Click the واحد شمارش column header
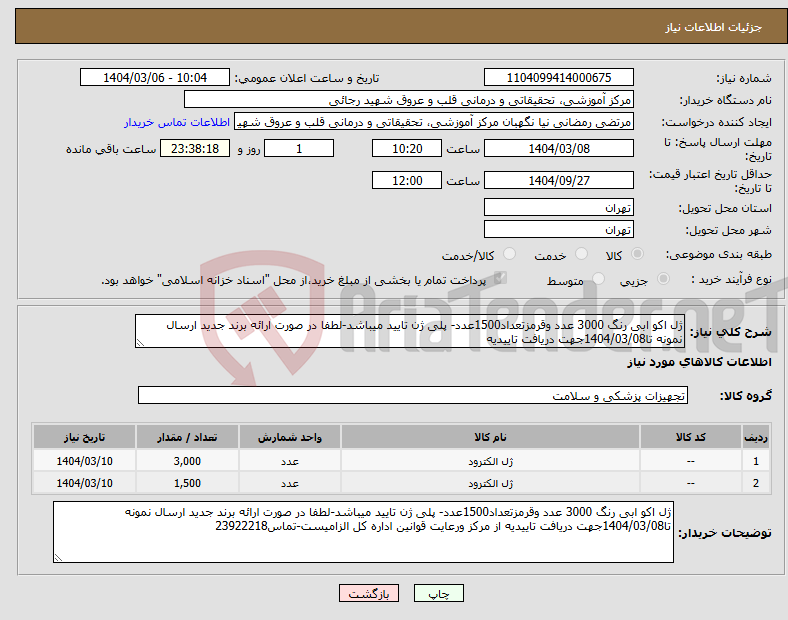This screenshot has width=788, height=620. click(290, 437)
